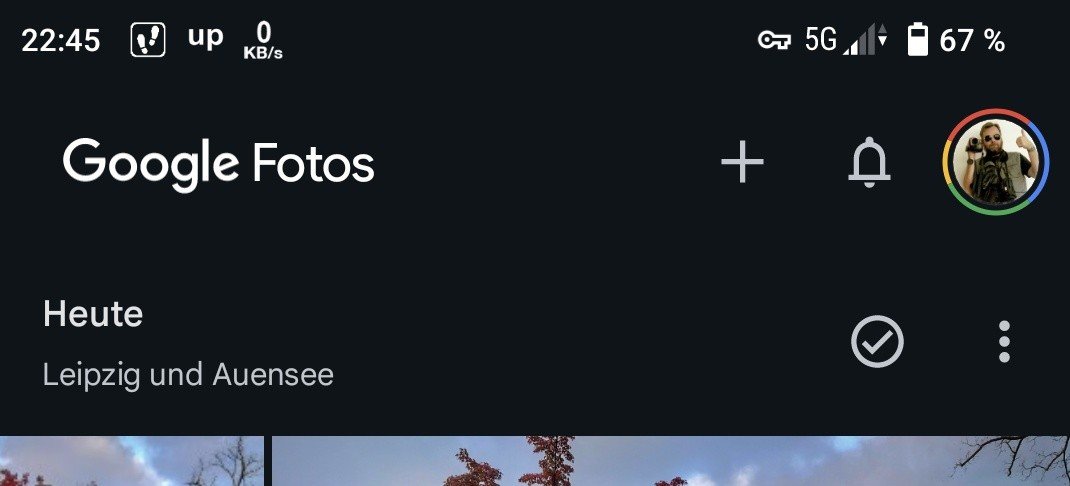Tap the battery icon in status bar
Viewport: 1070px width, 486px height.
pos(918,39)
